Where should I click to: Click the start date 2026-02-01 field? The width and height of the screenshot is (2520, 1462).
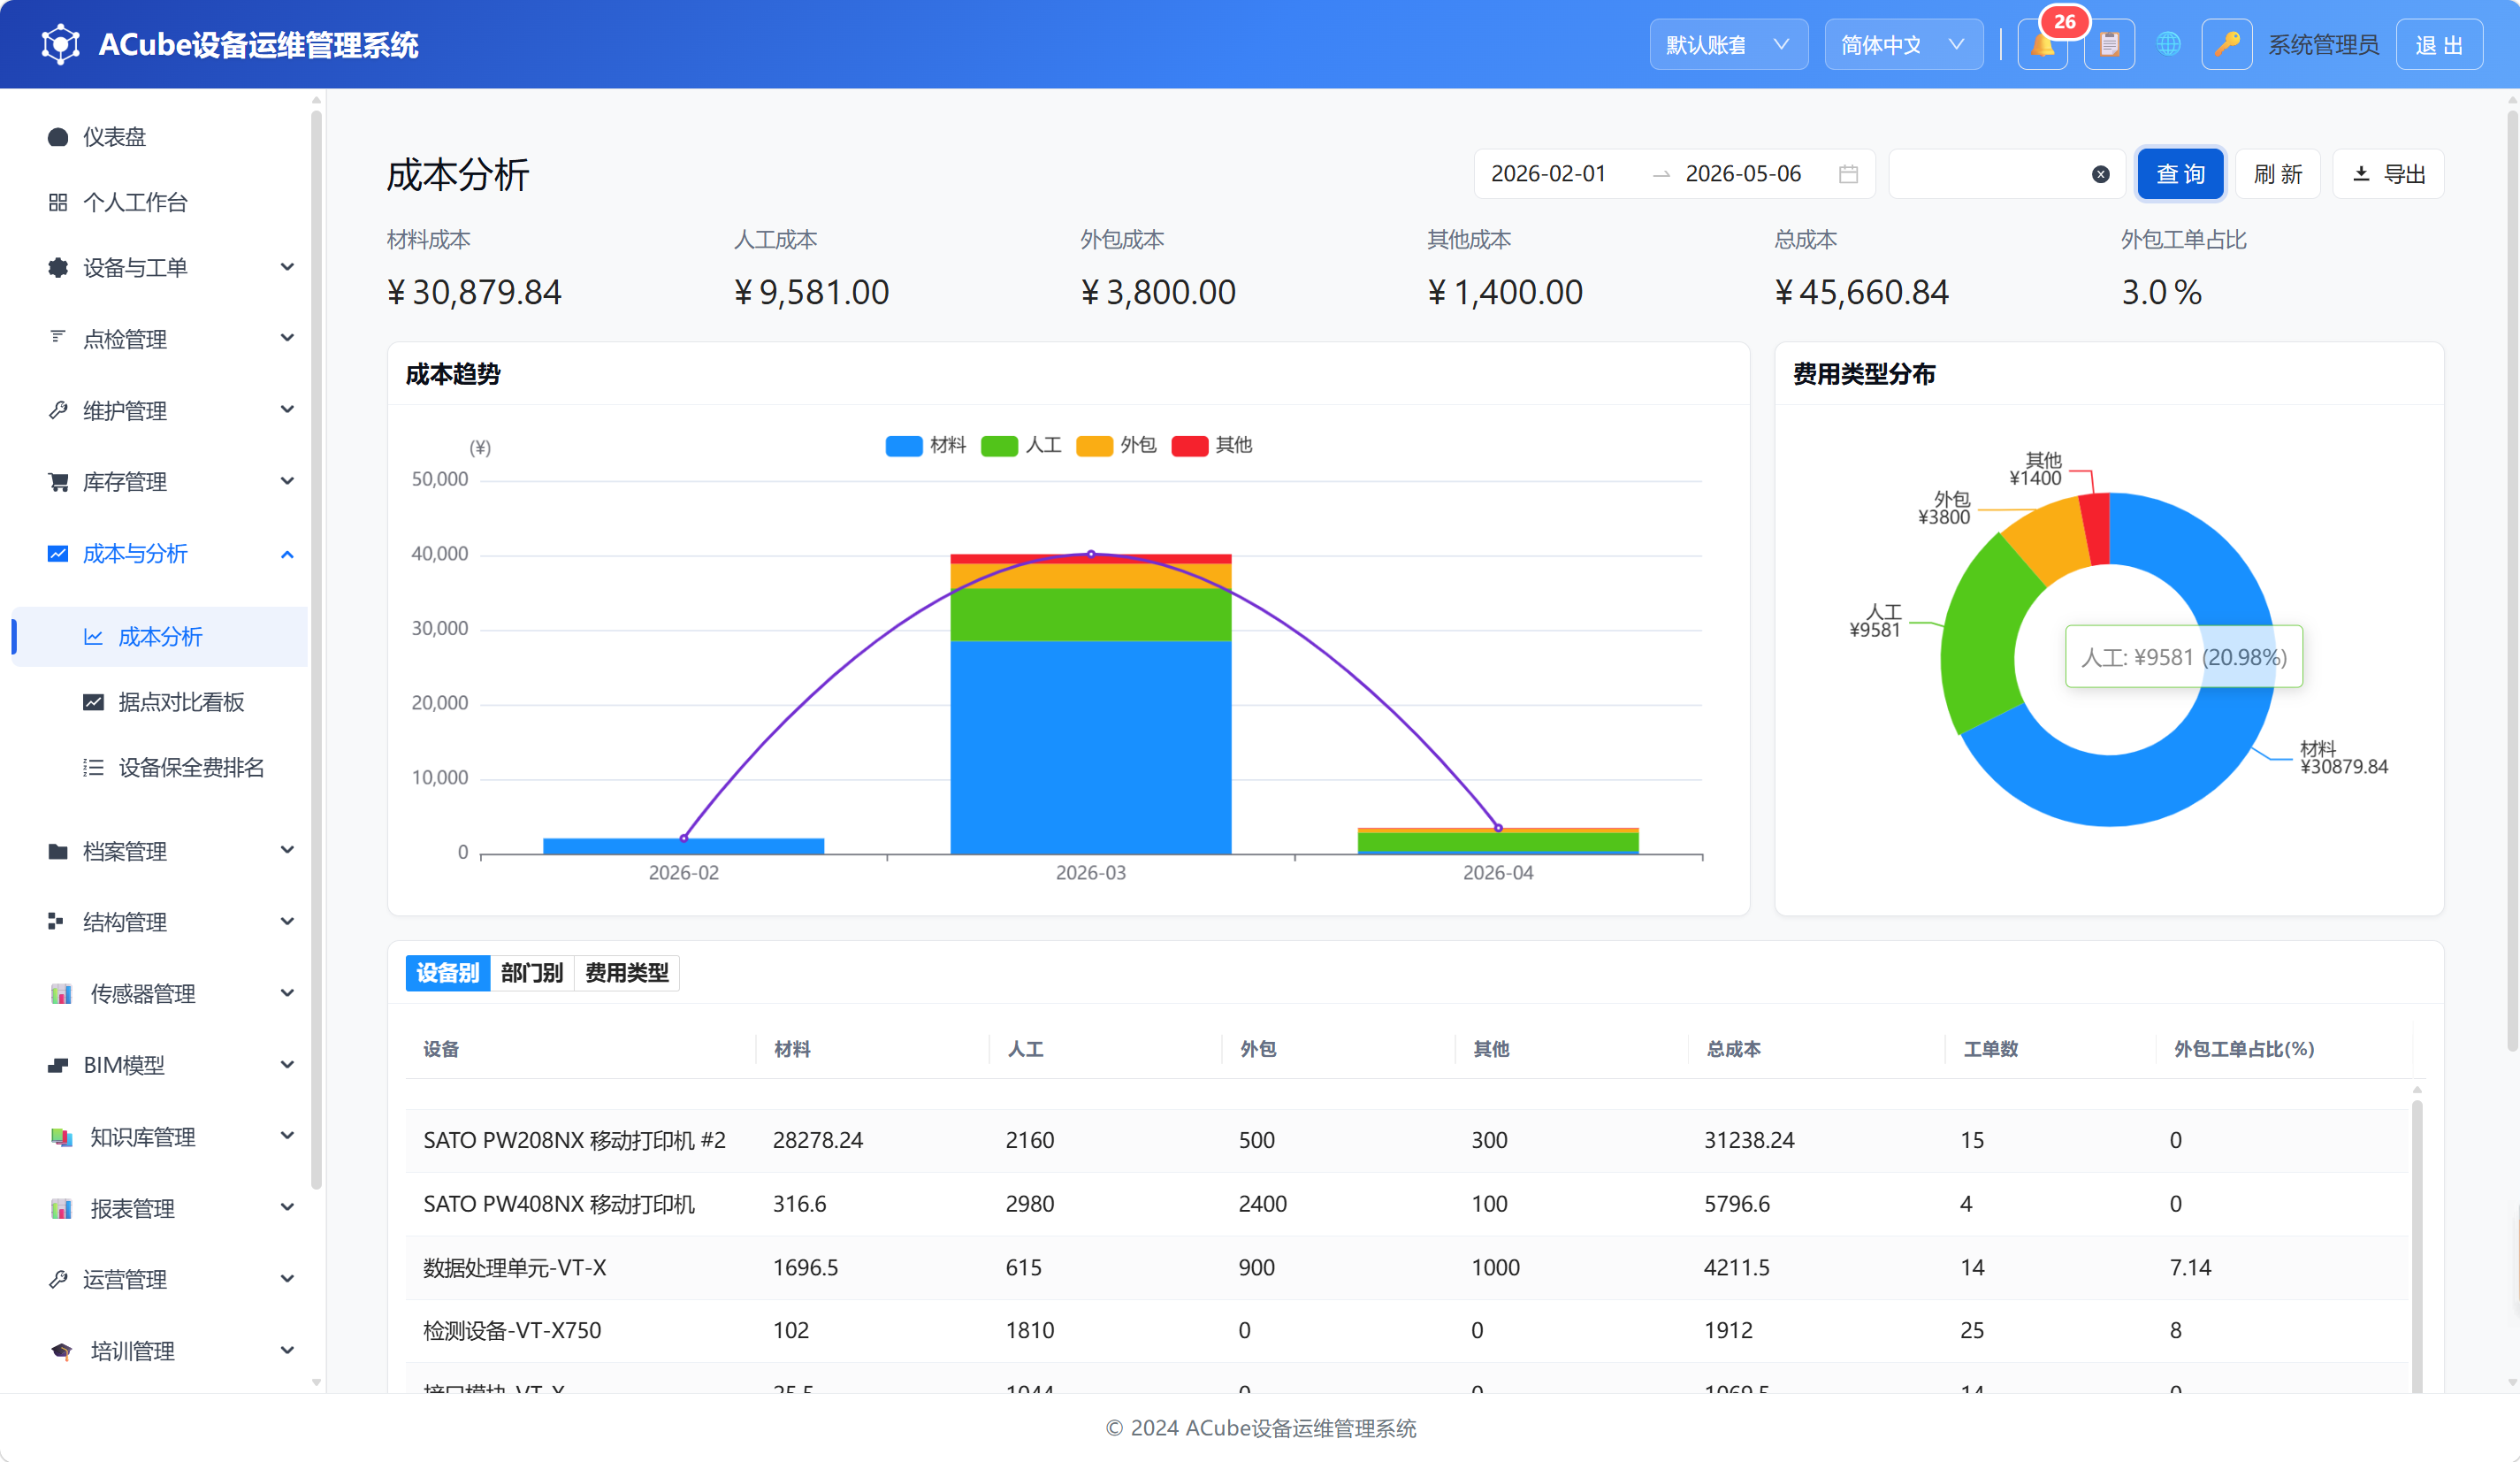click(x=1548, y=174)
